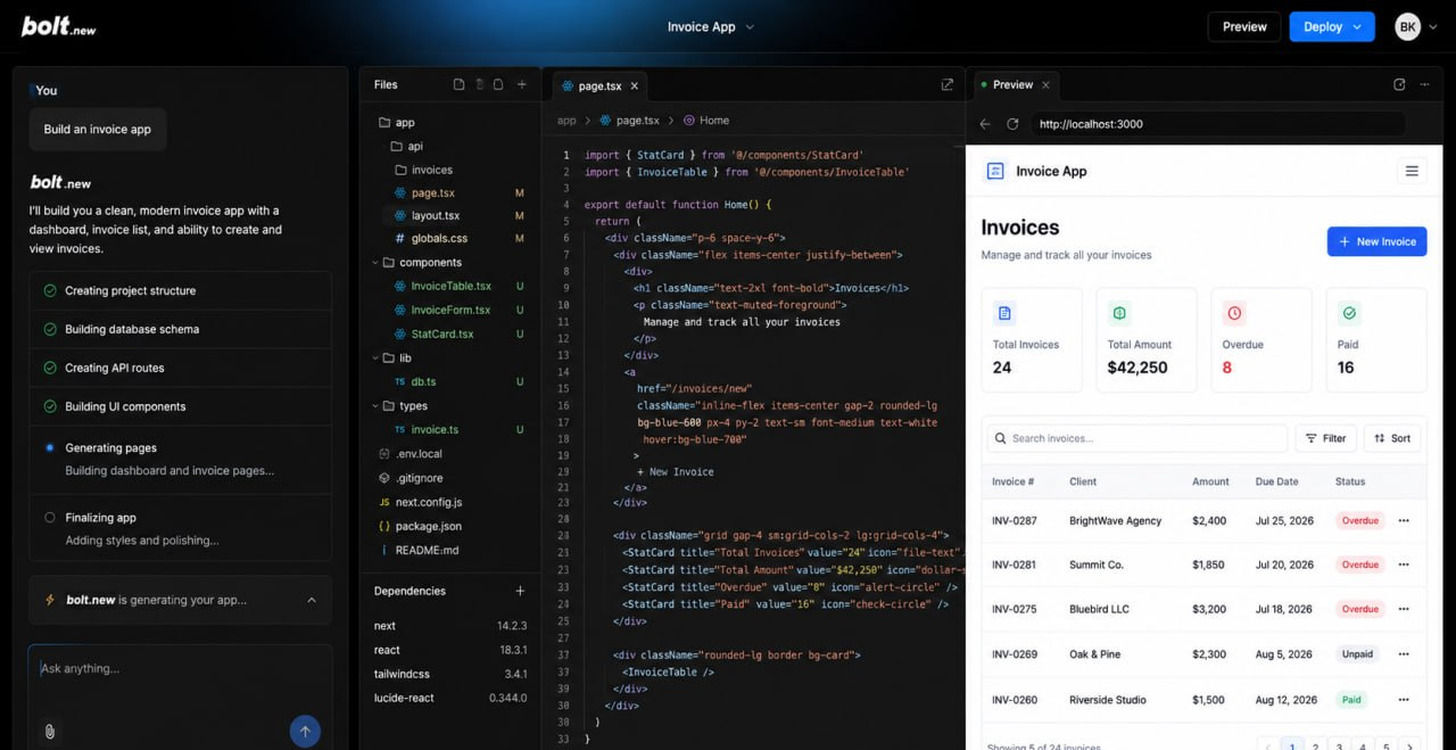Click the bolt.new logo in the header
The image size is (1456, 750).
[x=59, y=27]
